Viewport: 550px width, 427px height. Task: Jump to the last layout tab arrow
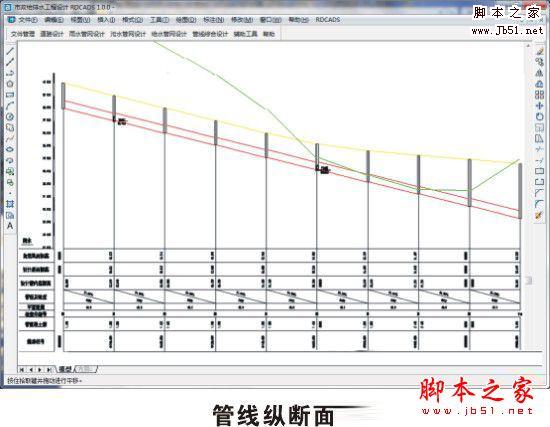pos(49,369)
